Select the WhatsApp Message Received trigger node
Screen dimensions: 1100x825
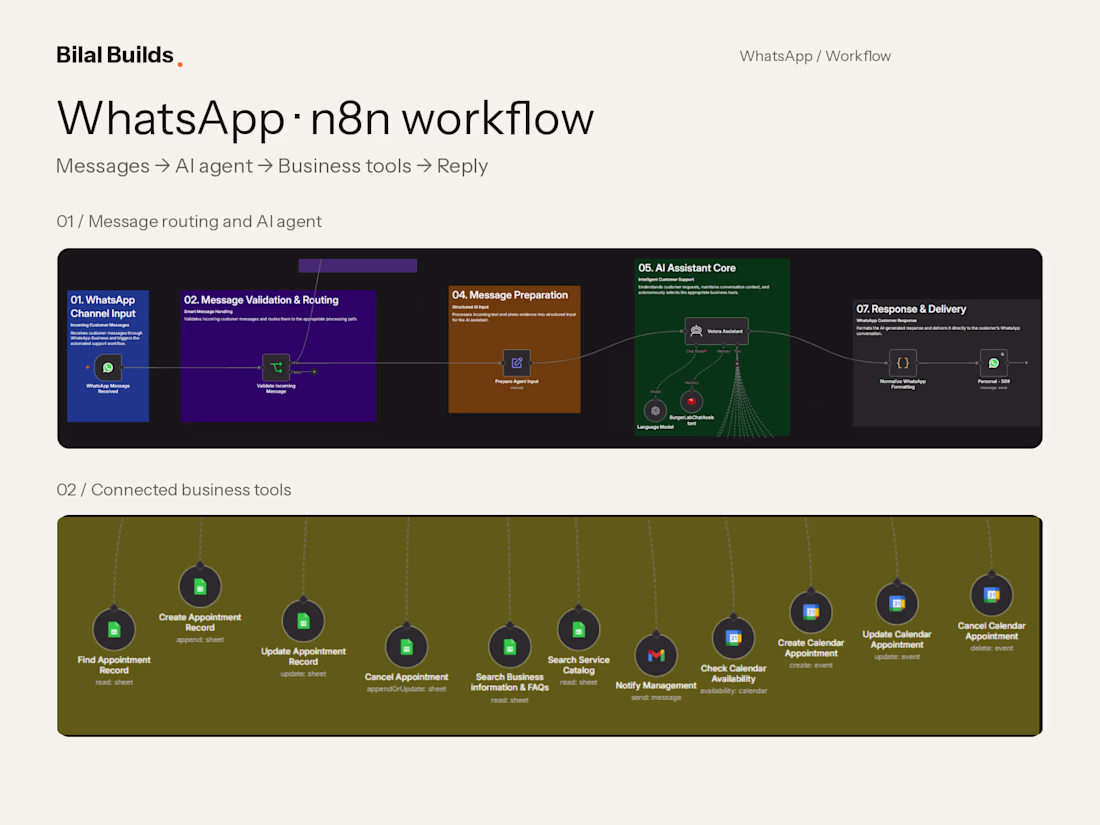tap(108, 367)
